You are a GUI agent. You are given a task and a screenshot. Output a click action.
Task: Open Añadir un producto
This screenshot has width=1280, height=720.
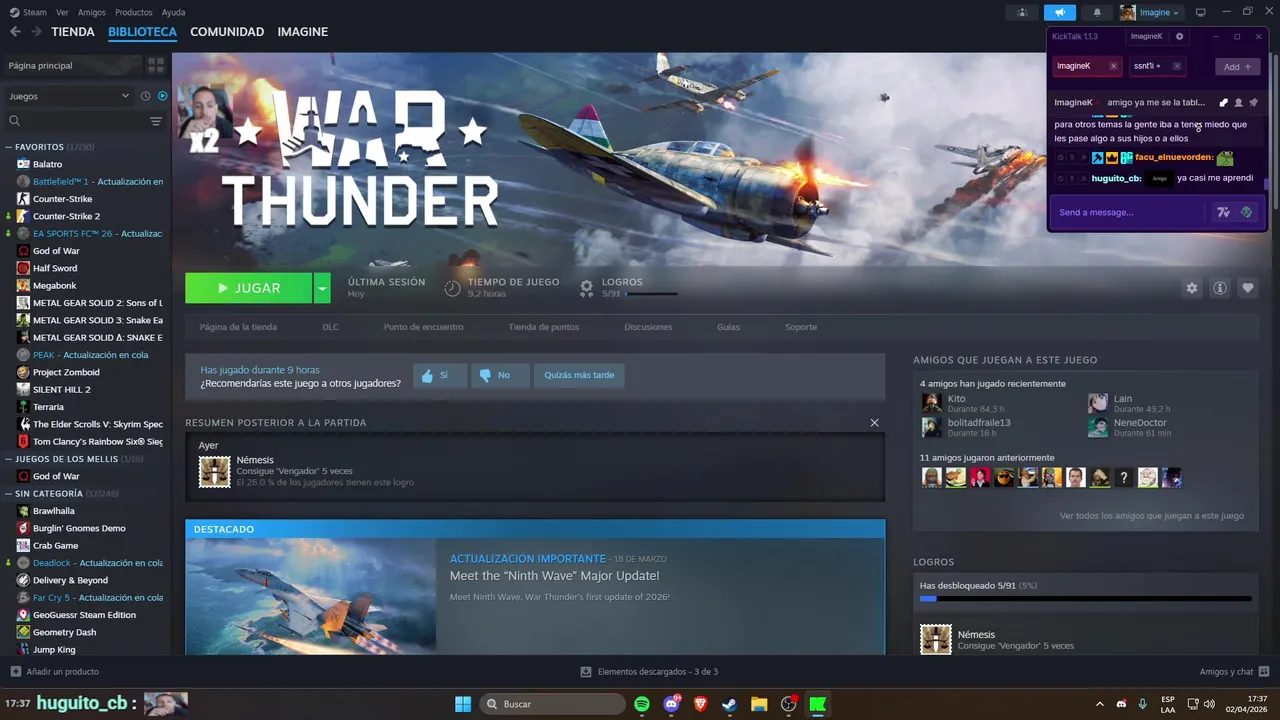click(55, 672)
